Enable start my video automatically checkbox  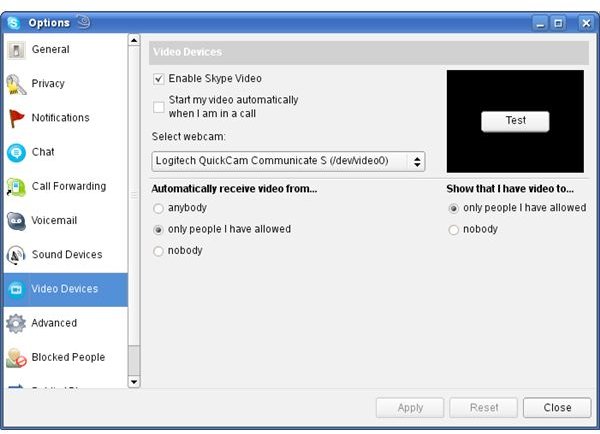point(158,107)
